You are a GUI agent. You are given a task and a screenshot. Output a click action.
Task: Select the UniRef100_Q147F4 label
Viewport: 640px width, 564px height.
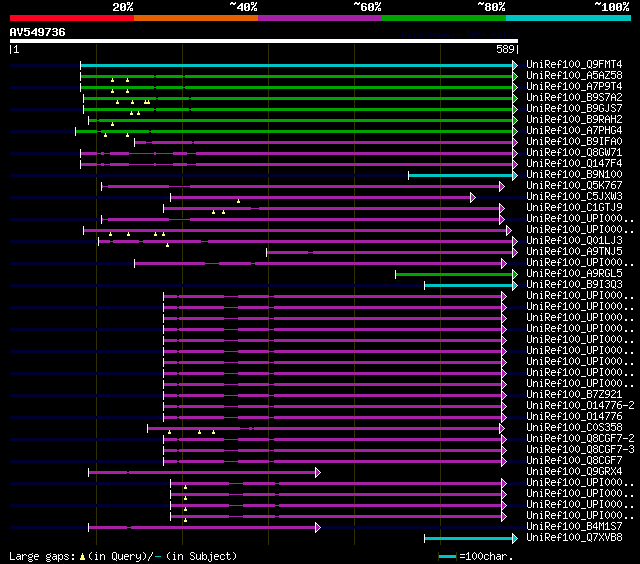[x=574, y=164]
